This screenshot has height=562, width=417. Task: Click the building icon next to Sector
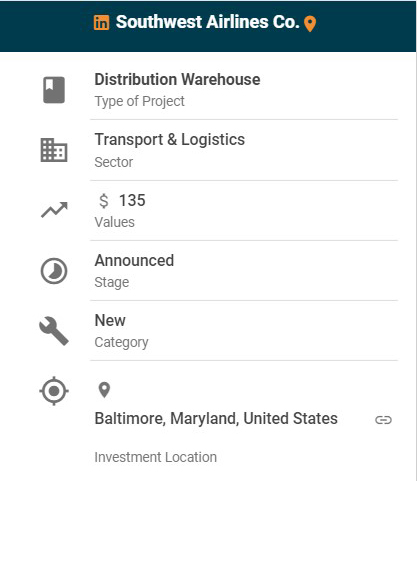[54, 150]
